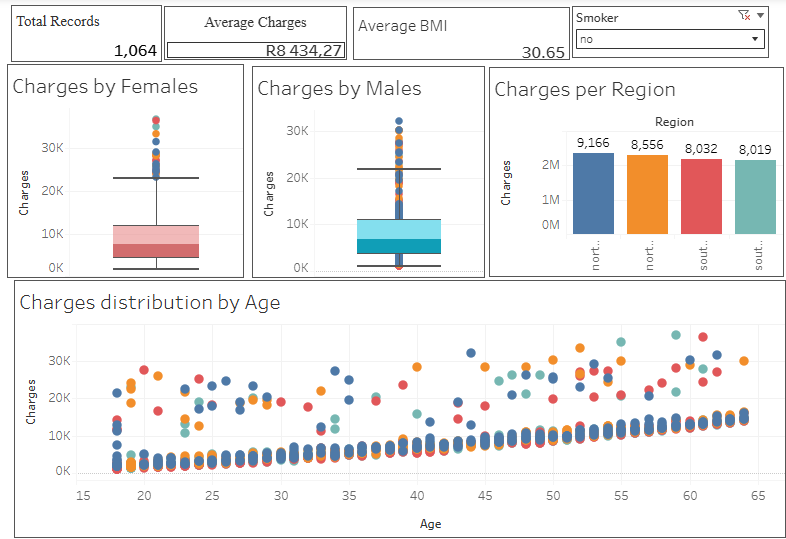Select the 'Charges per Region' chart title
This screenshot has width=786, height=539.
(584, 90)
